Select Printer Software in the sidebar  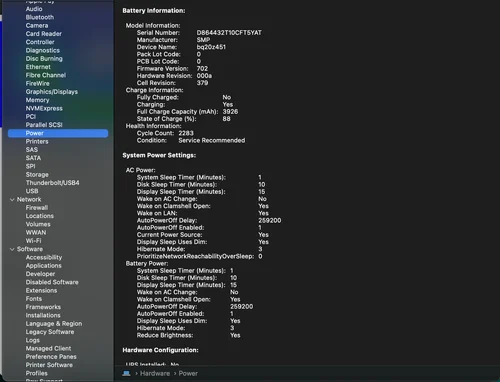[x=49, y=365]
